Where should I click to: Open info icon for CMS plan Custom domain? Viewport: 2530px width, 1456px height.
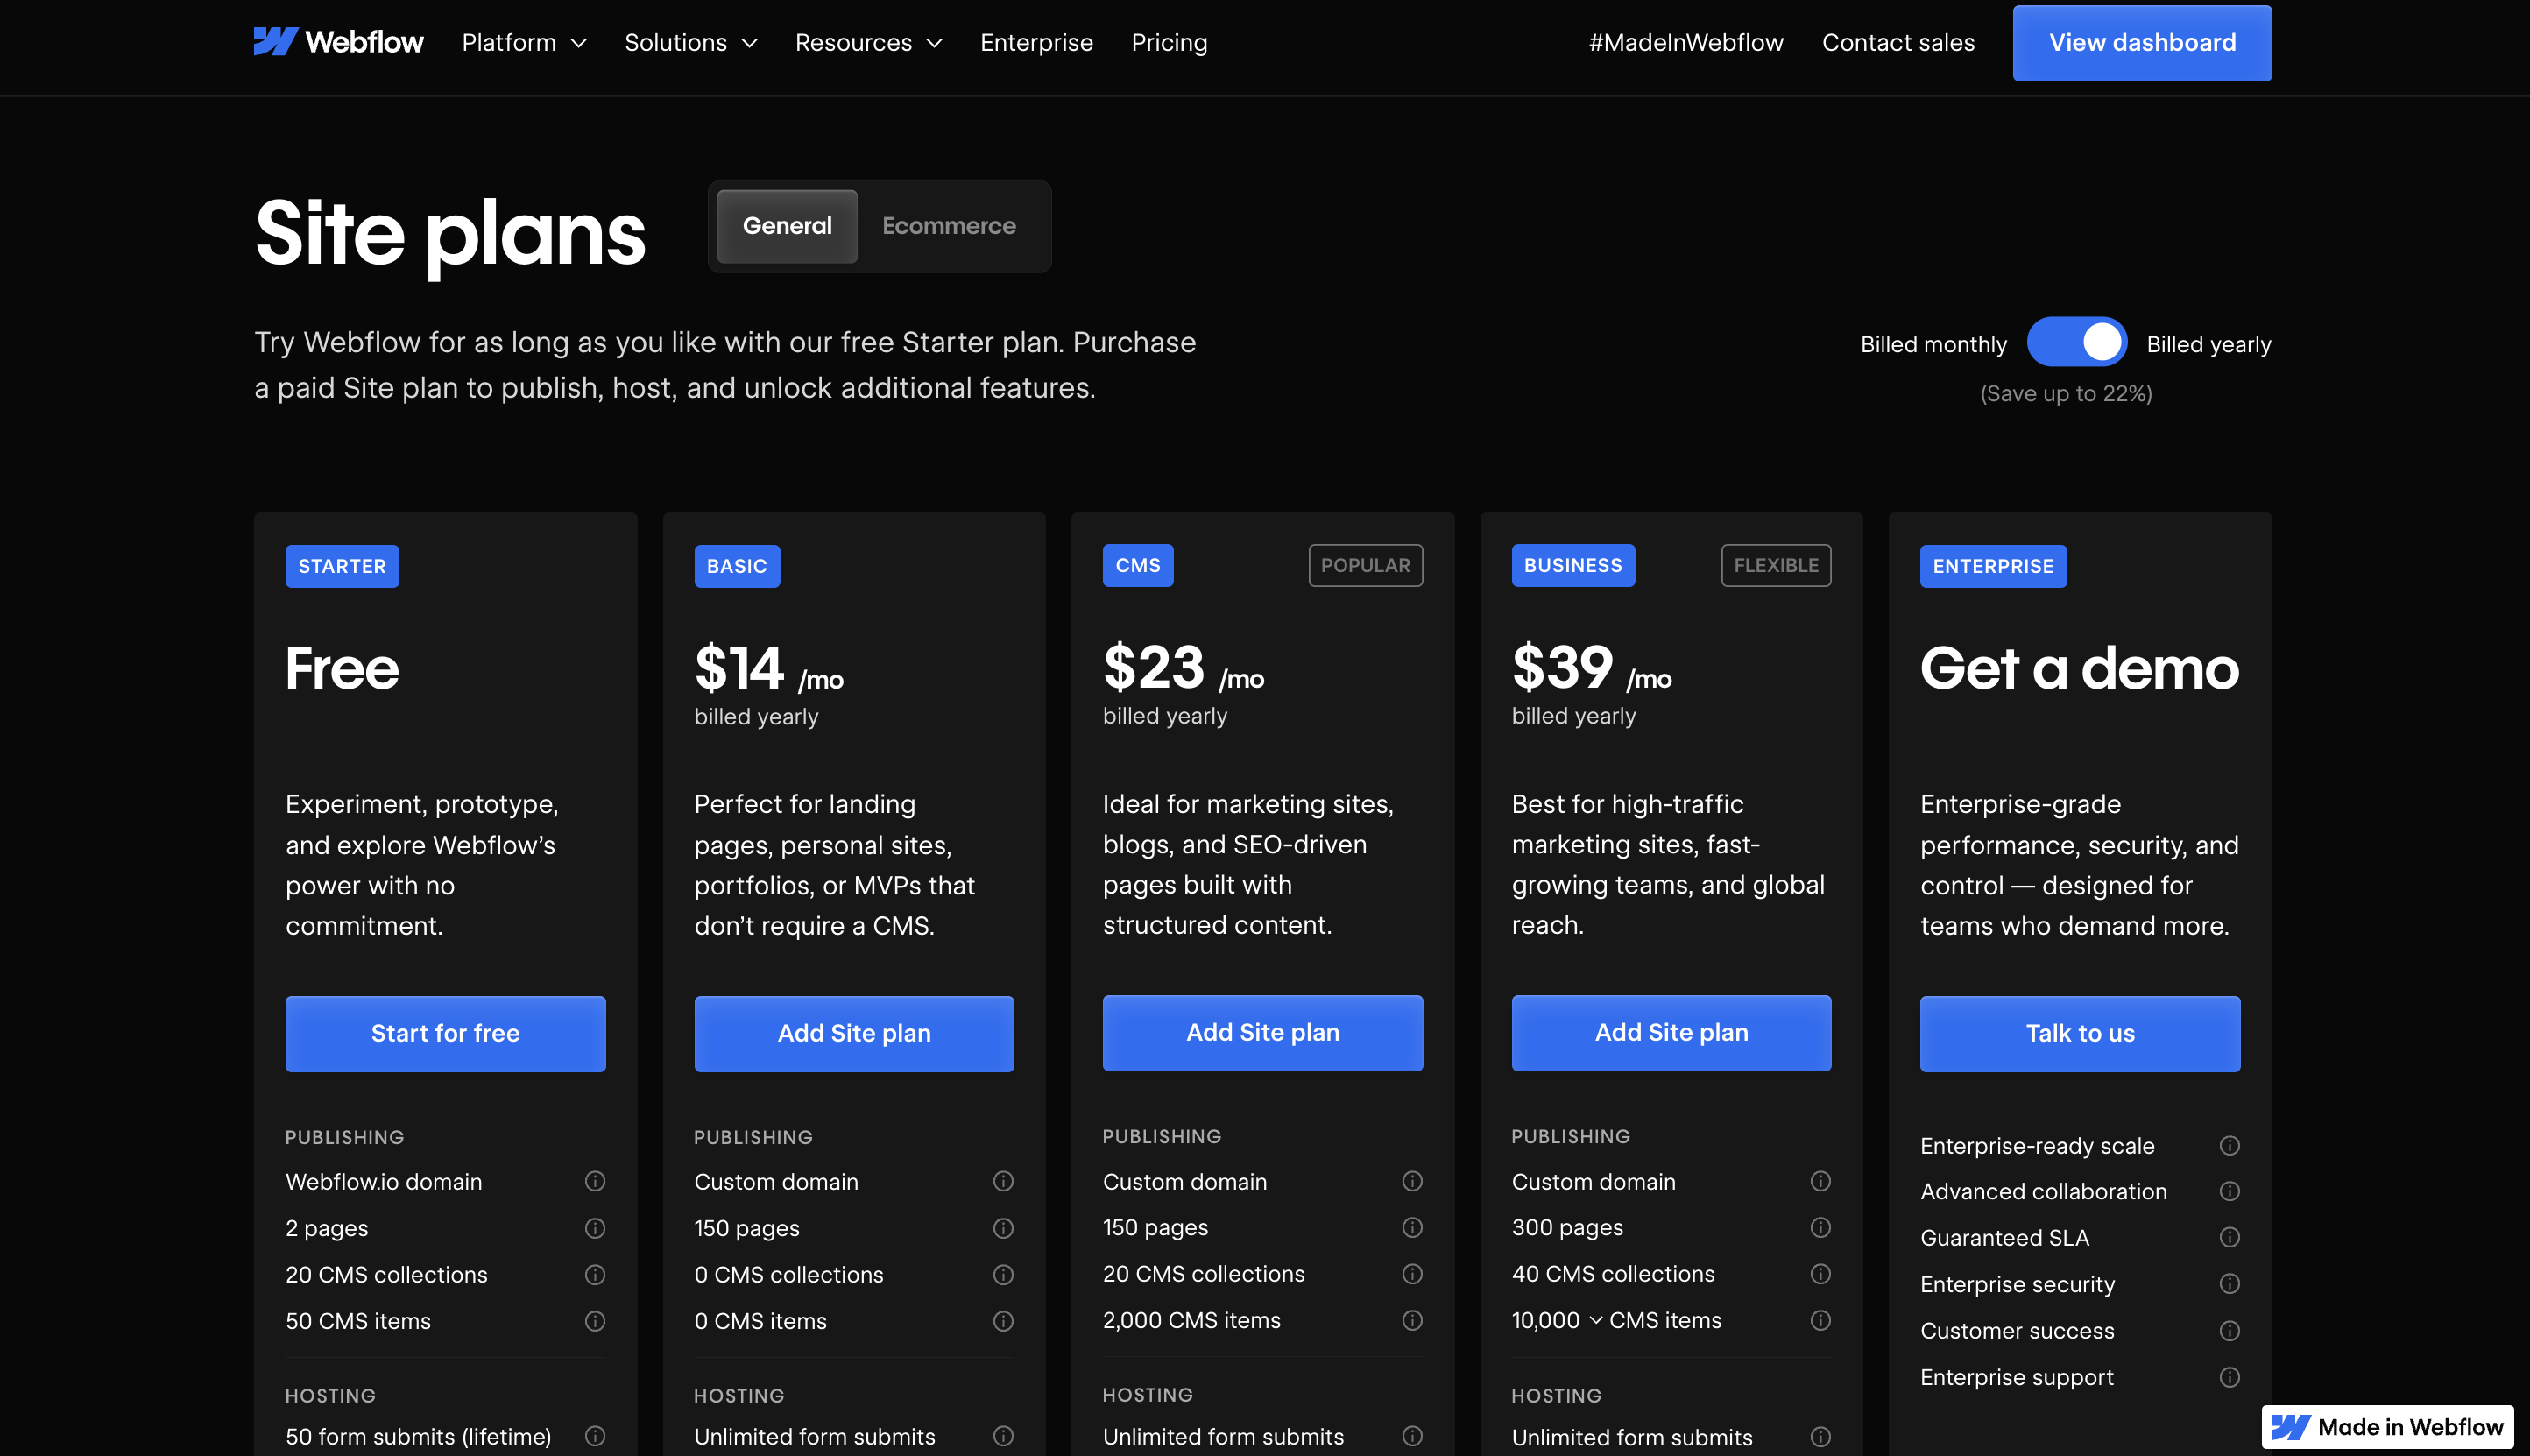pyautogui.click(x=1412, y=1181)
